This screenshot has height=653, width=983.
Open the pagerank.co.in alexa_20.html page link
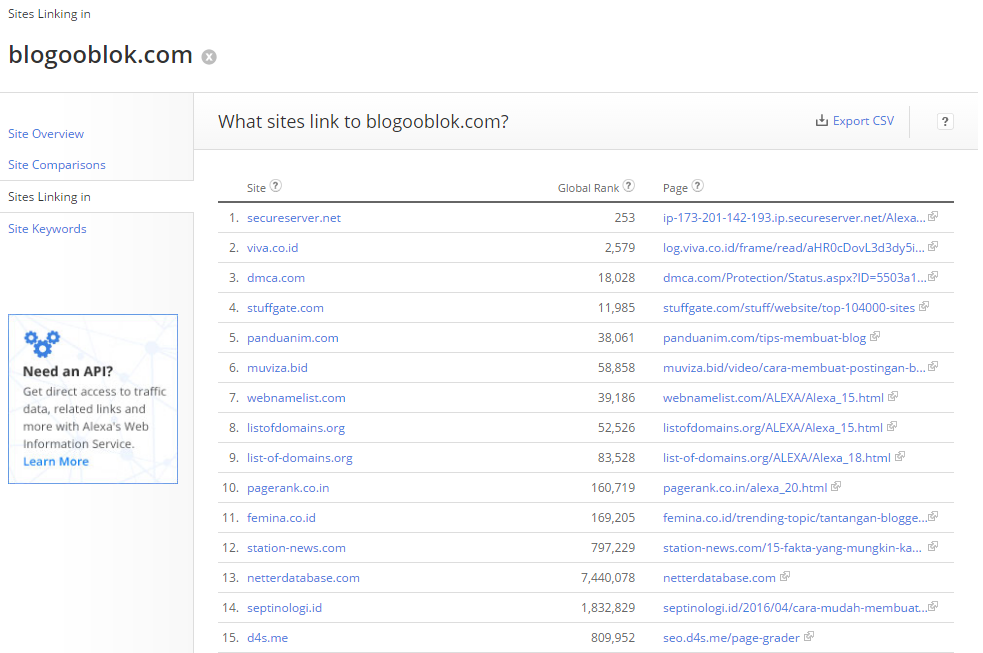745,487
